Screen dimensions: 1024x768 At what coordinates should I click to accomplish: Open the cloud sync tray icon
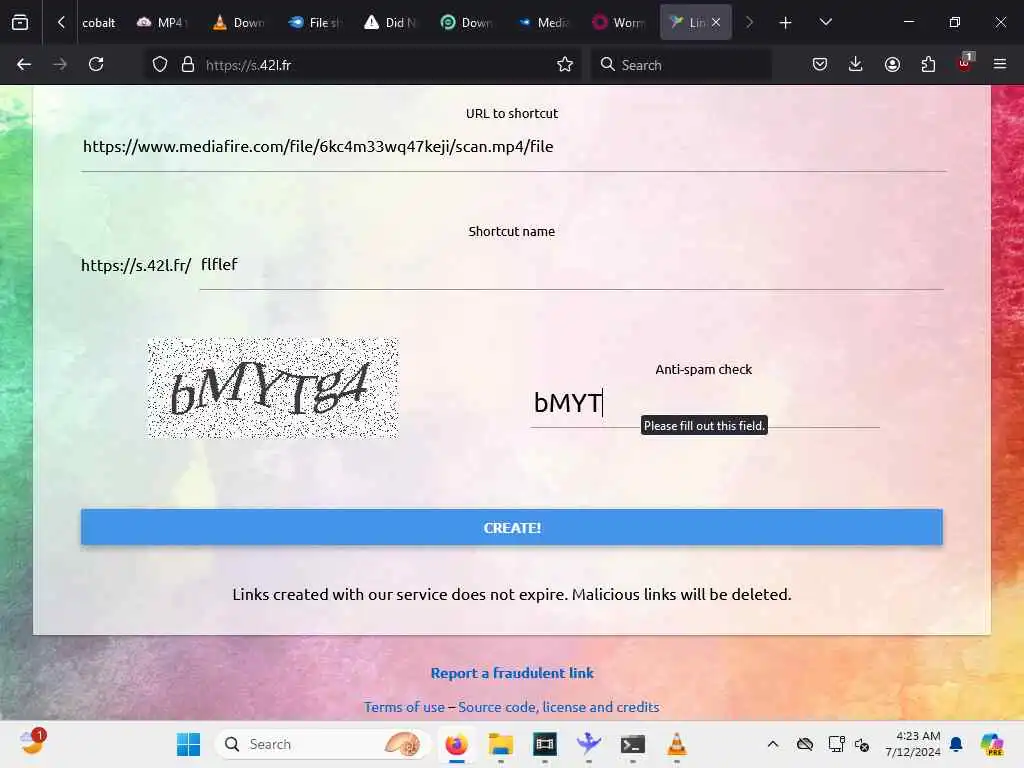point(805,744)
